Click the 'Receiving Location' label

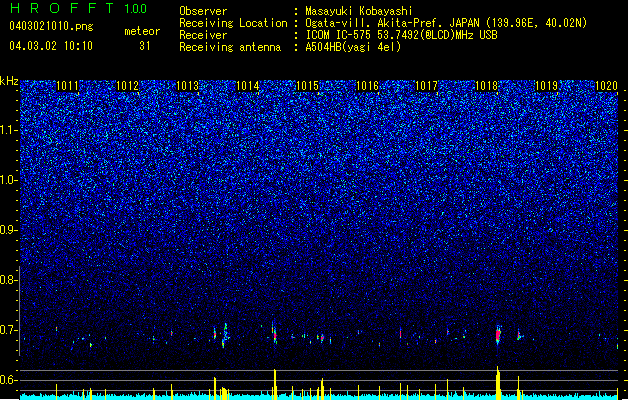click(233, 23)
